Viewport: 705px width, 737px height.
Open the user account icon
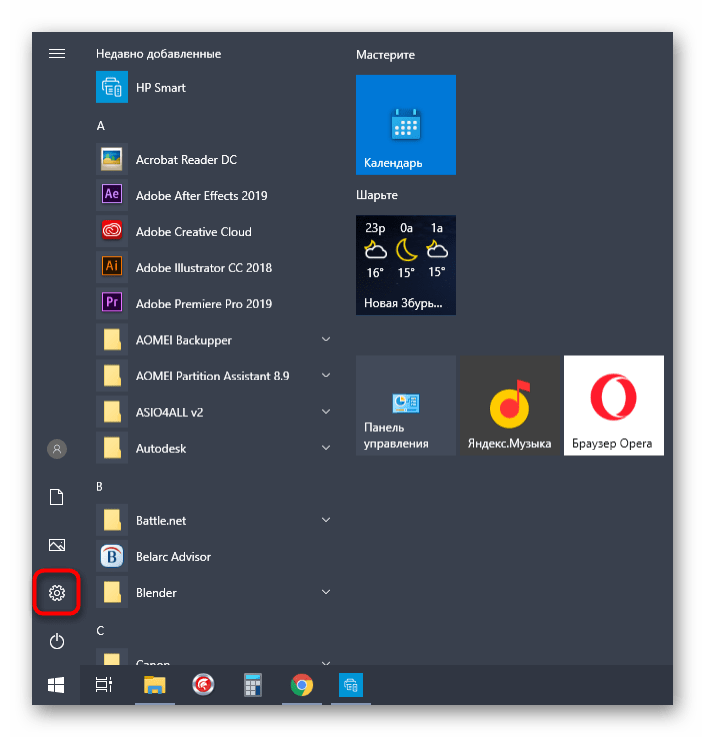57,449
